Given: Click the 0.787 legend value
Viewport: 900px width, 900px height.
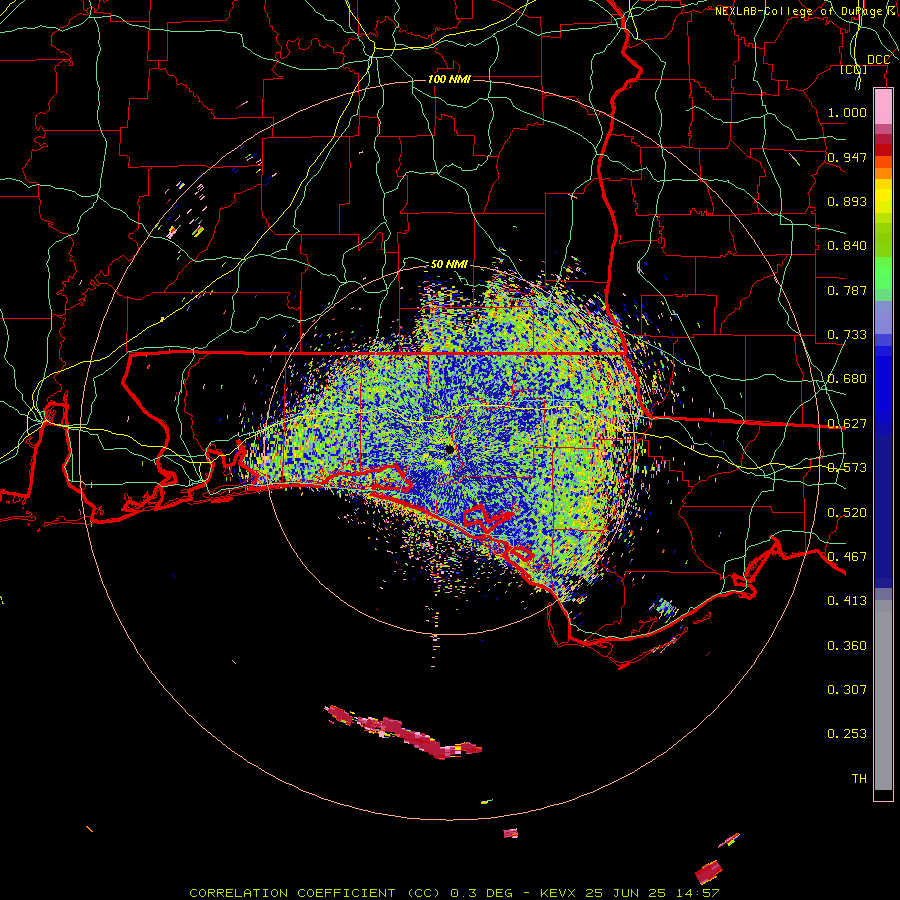Looking at the screenshot, I should click(847, 290).
